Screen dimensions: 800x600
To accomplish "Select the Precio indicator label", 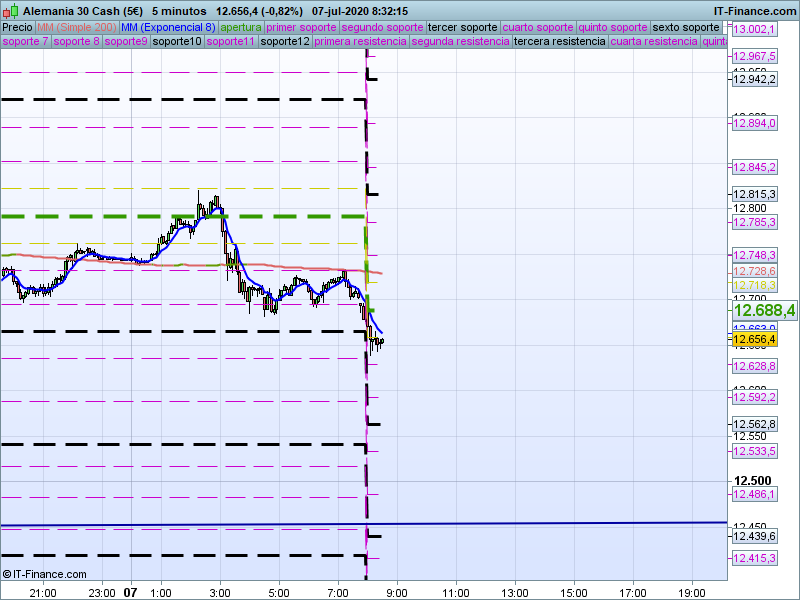I will click(x=17, y=27).
